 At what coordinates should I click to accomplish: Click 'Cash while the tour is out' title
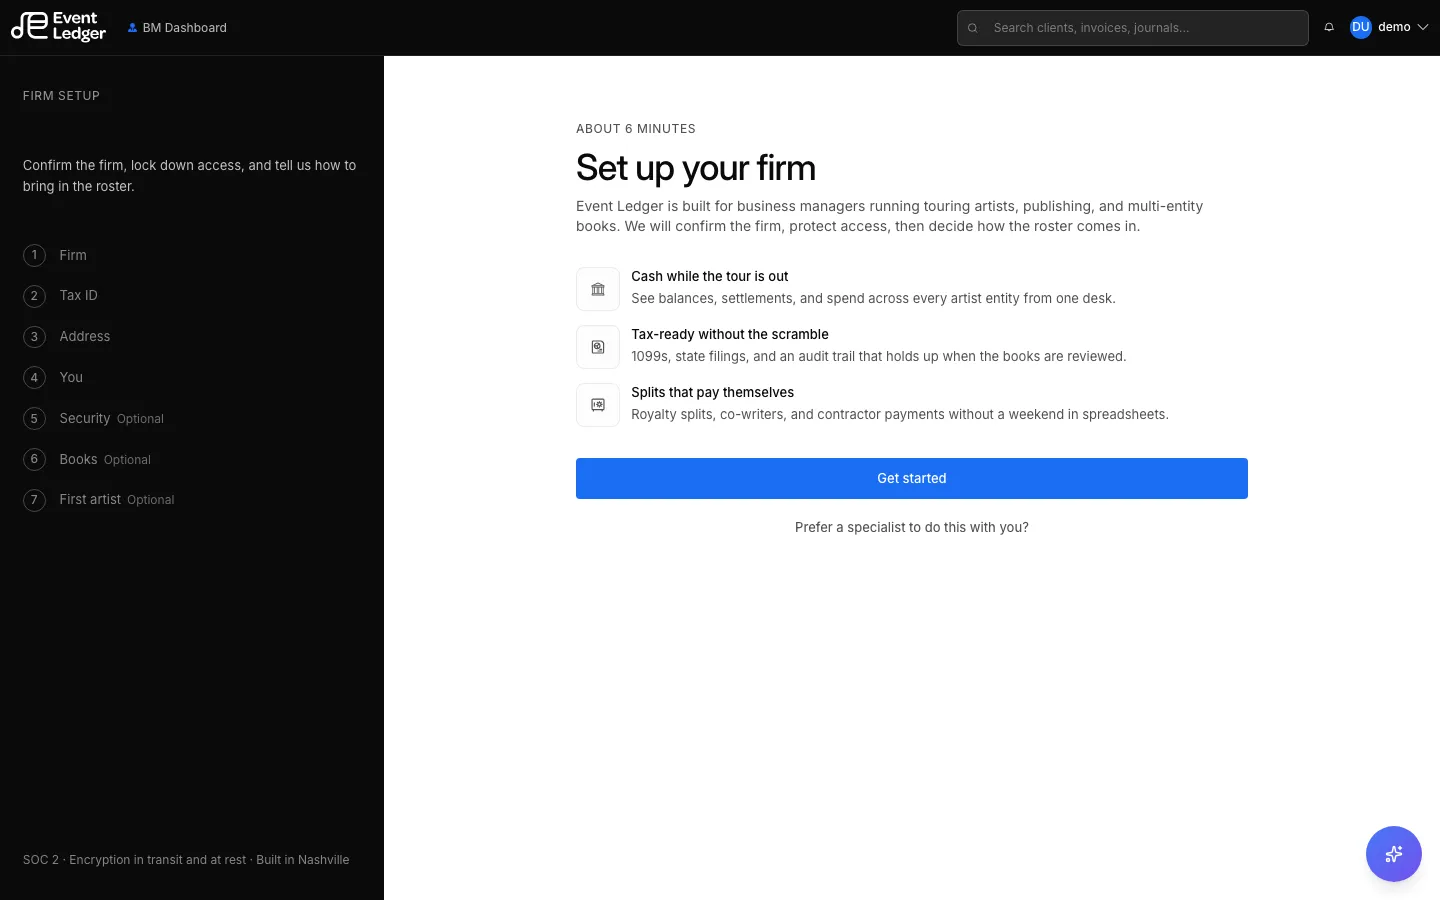(710, 277)
